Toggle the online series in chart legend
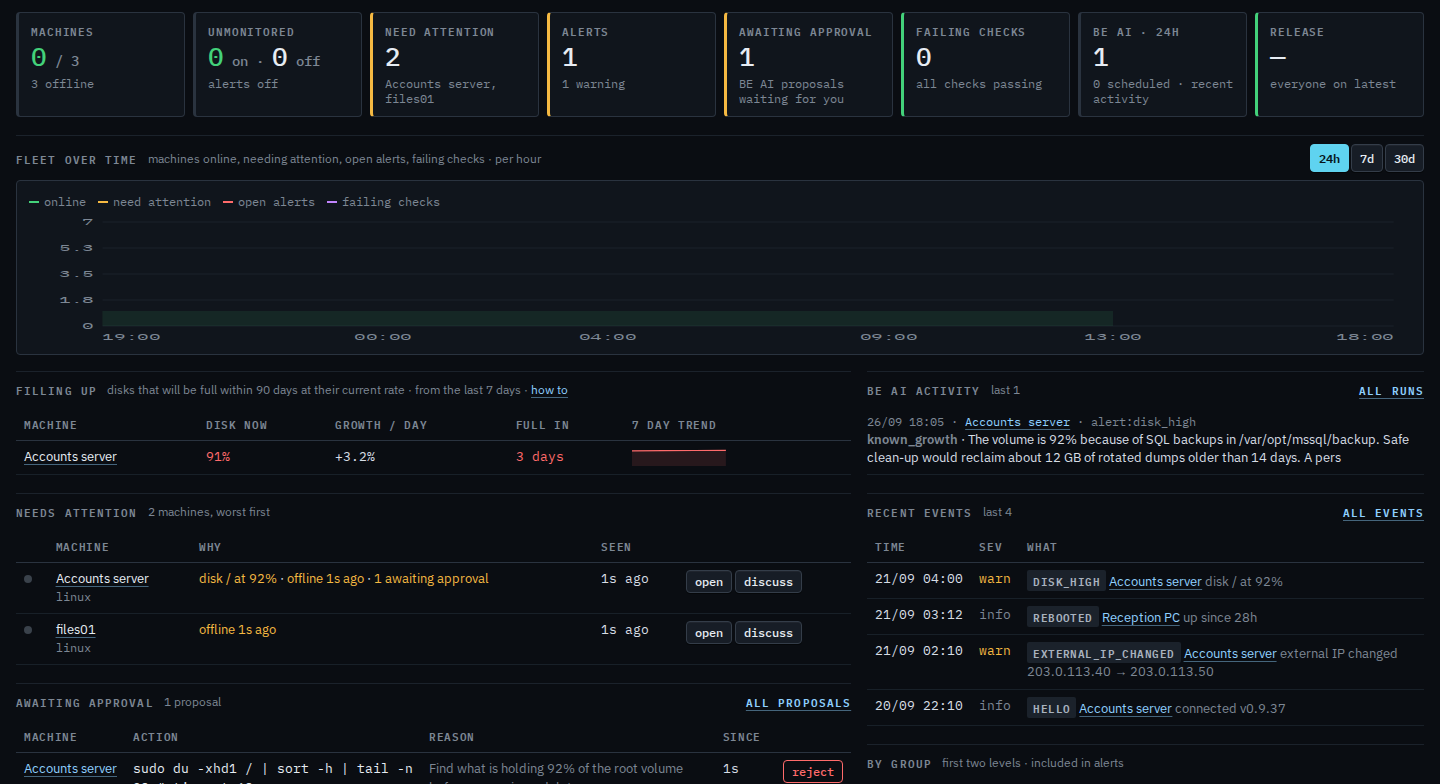Image resolution: width=1440 pixels, height=784 pixels. point(58,202)
